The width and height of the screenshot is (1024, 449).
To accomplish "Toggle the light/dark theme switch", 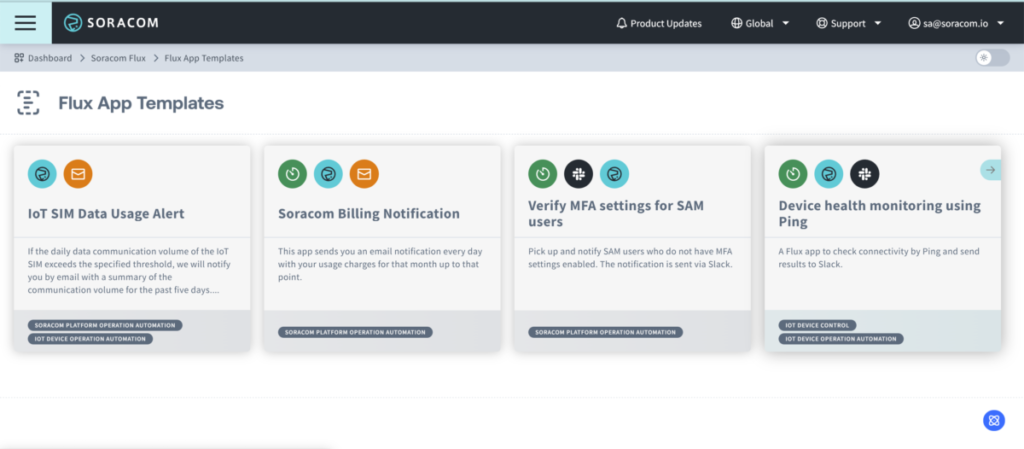I will point(993,57).
